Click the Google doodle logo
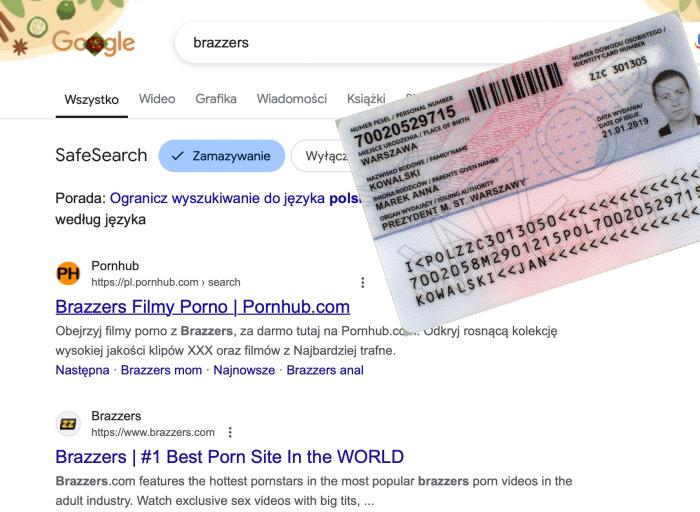 click(x=93, y=43)
